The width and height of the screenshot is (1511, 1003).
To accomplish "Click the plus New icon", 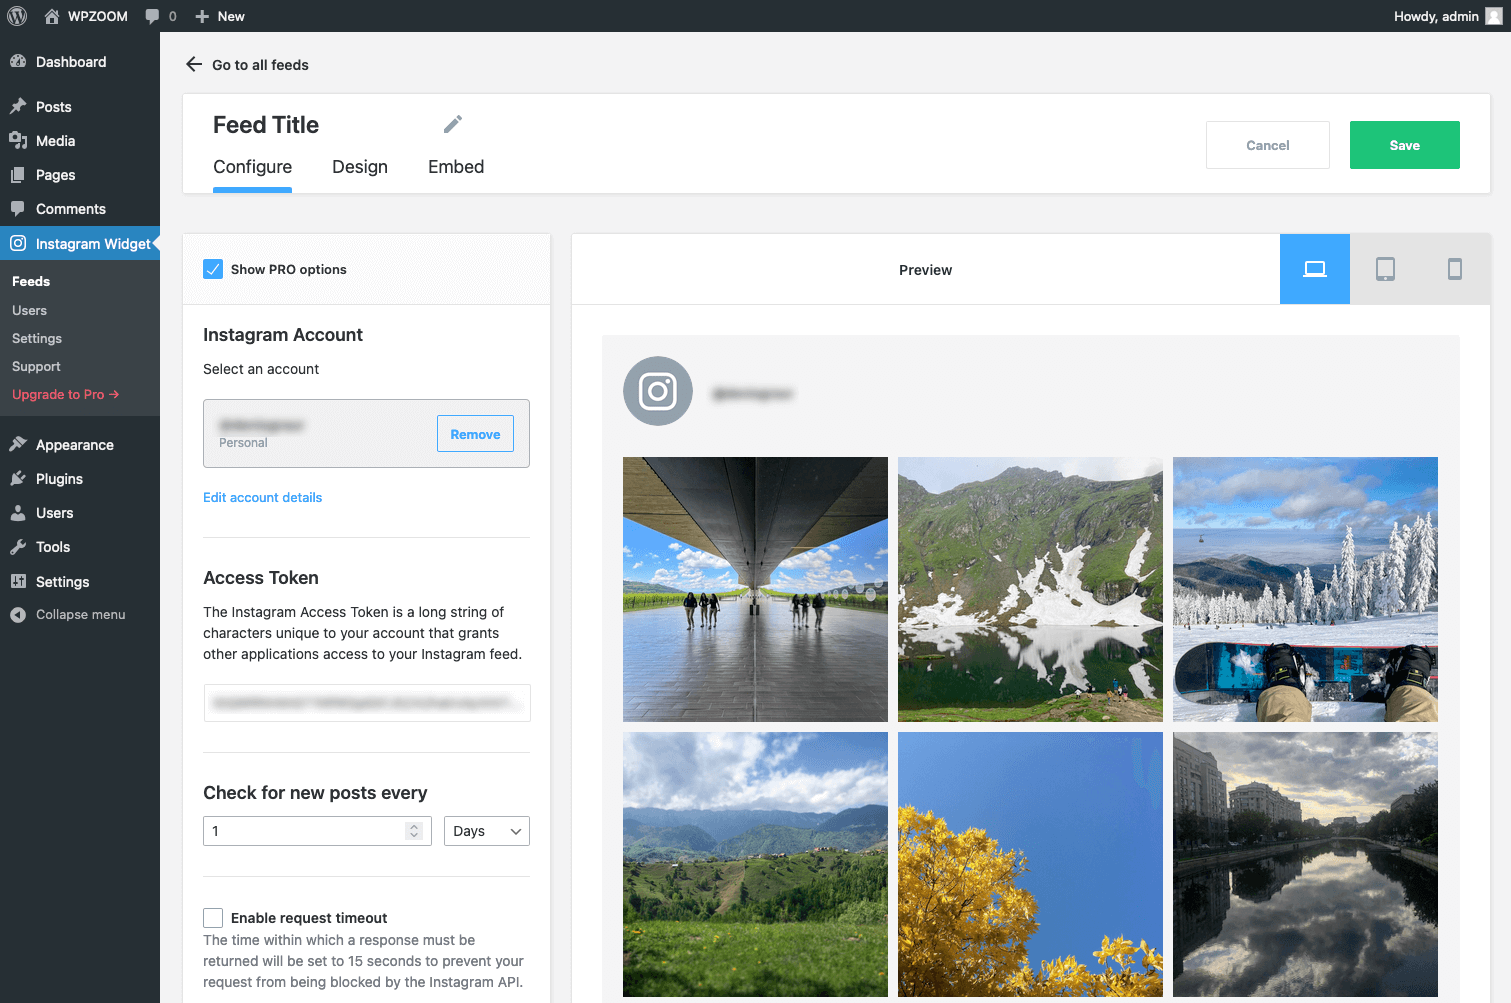I will (x=202, y=16).
